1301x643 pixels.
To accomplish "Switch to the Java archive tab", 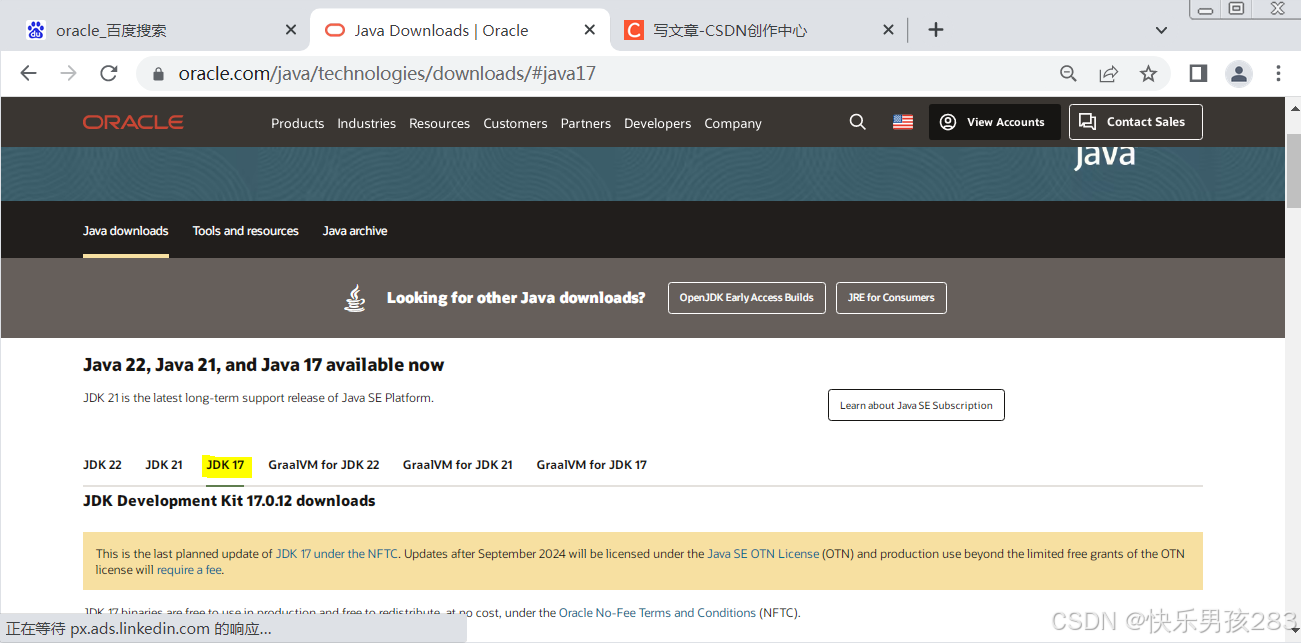I will pos(354,230).
